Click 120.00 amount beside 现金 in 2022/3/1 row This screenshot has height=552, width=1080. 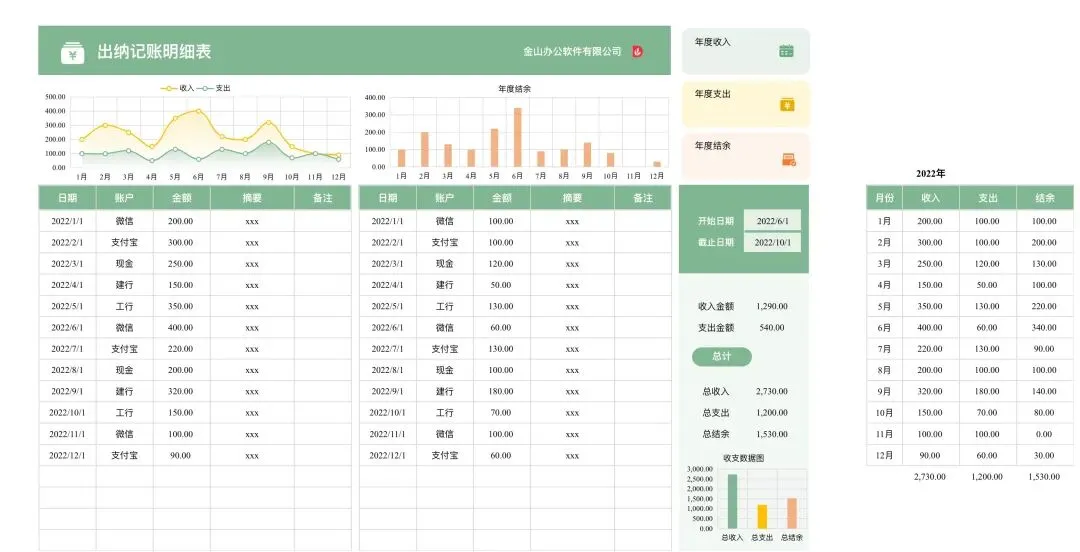point(501,264)
